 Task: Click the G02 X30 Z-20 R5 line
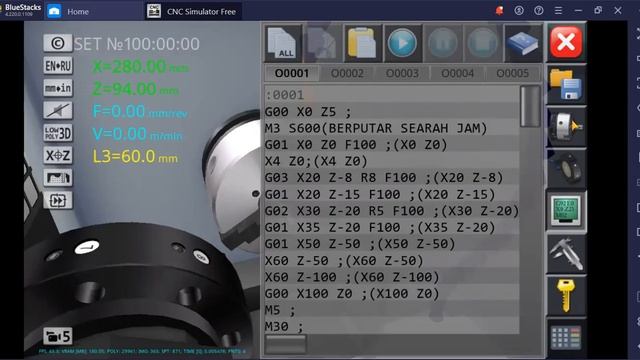[x=392, y=211]
